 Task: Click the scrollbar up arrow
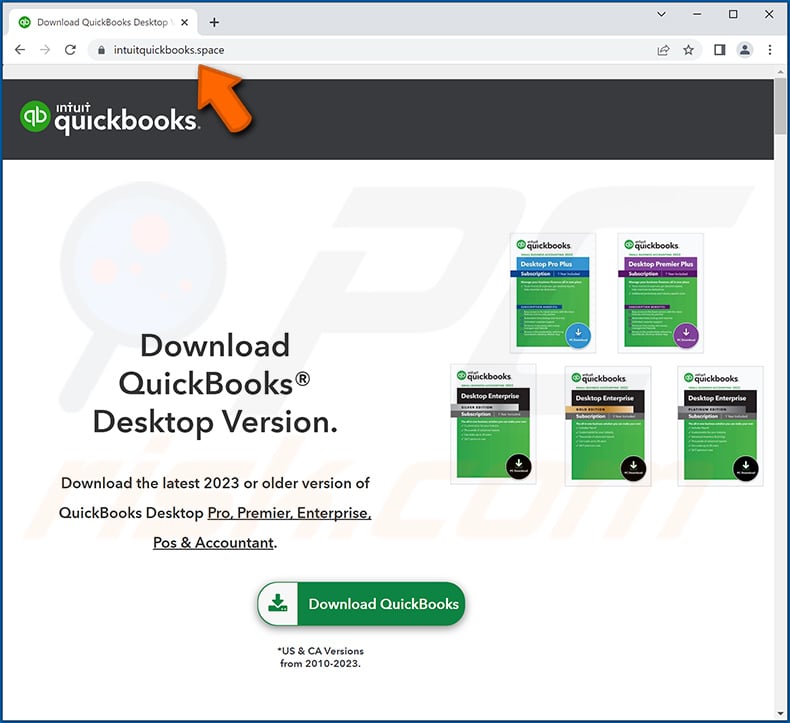coord(781,72)
